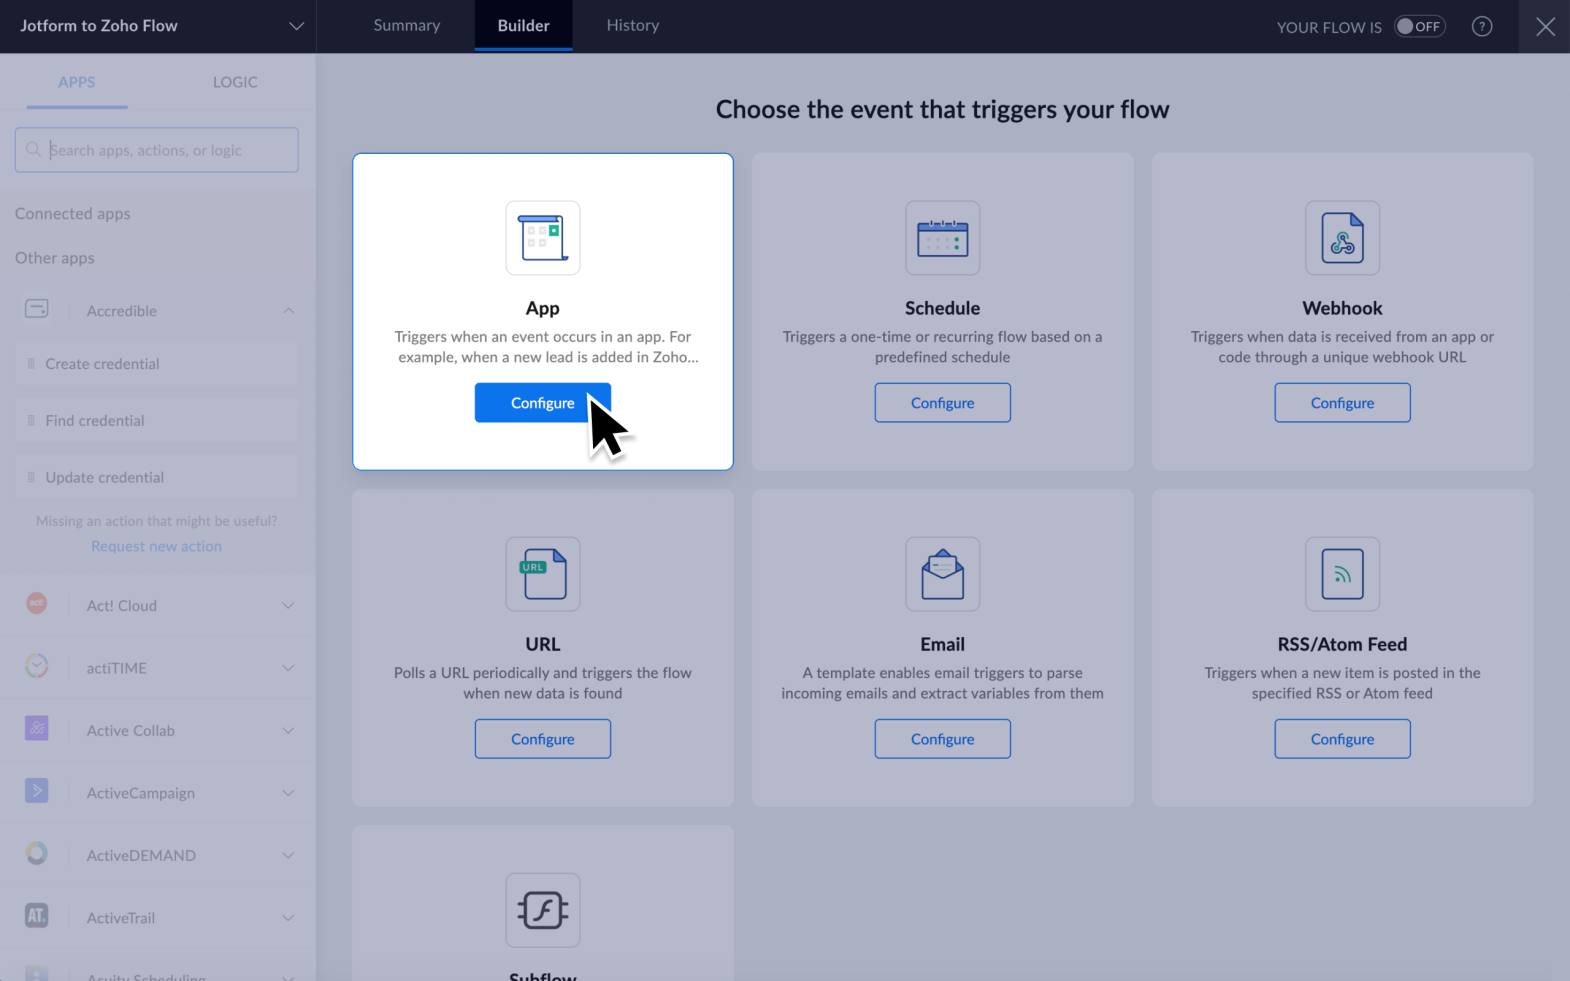
Task: Click the Schedule trigger icon
Action: (x=943, y=238)
